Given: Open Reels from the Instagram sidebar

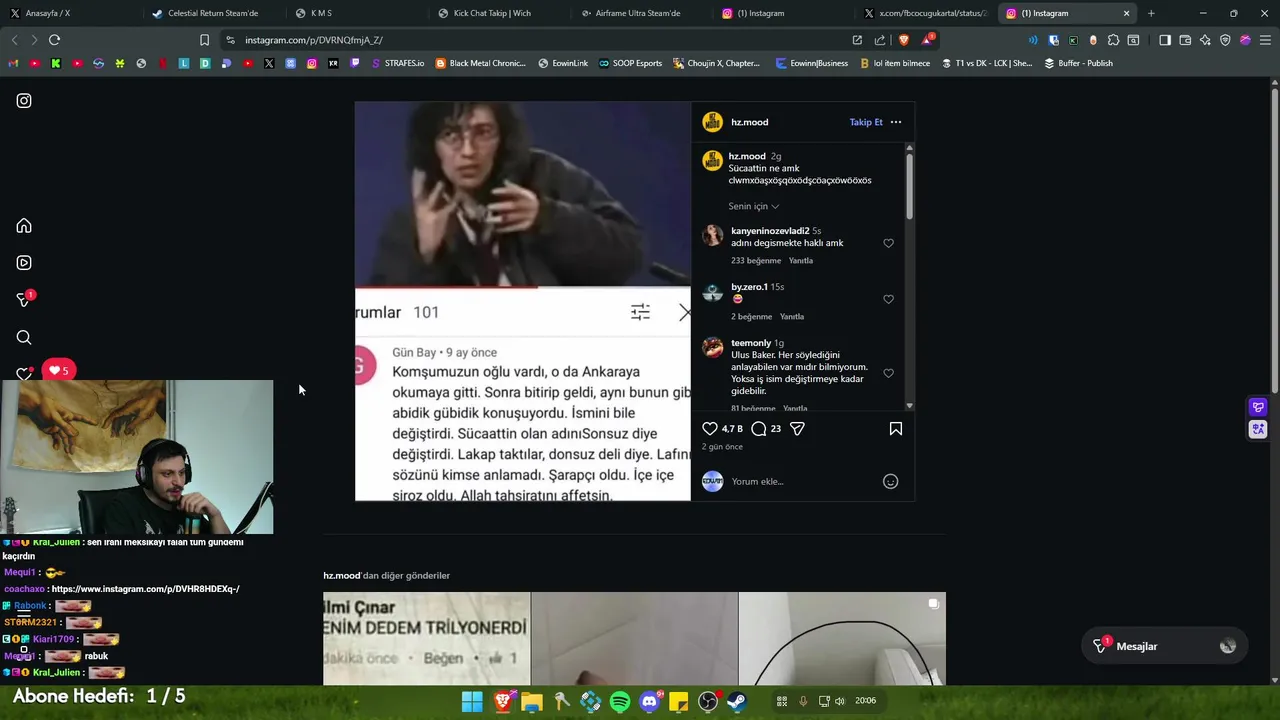Looking at the screenshot, I should point(24,263).
